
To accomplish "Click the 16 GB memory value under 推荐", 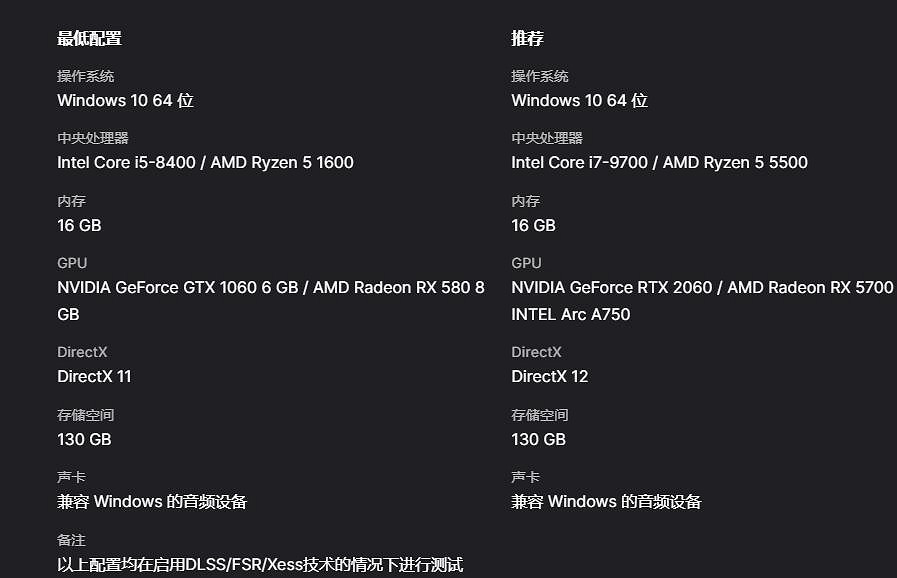I will [533, 226].
